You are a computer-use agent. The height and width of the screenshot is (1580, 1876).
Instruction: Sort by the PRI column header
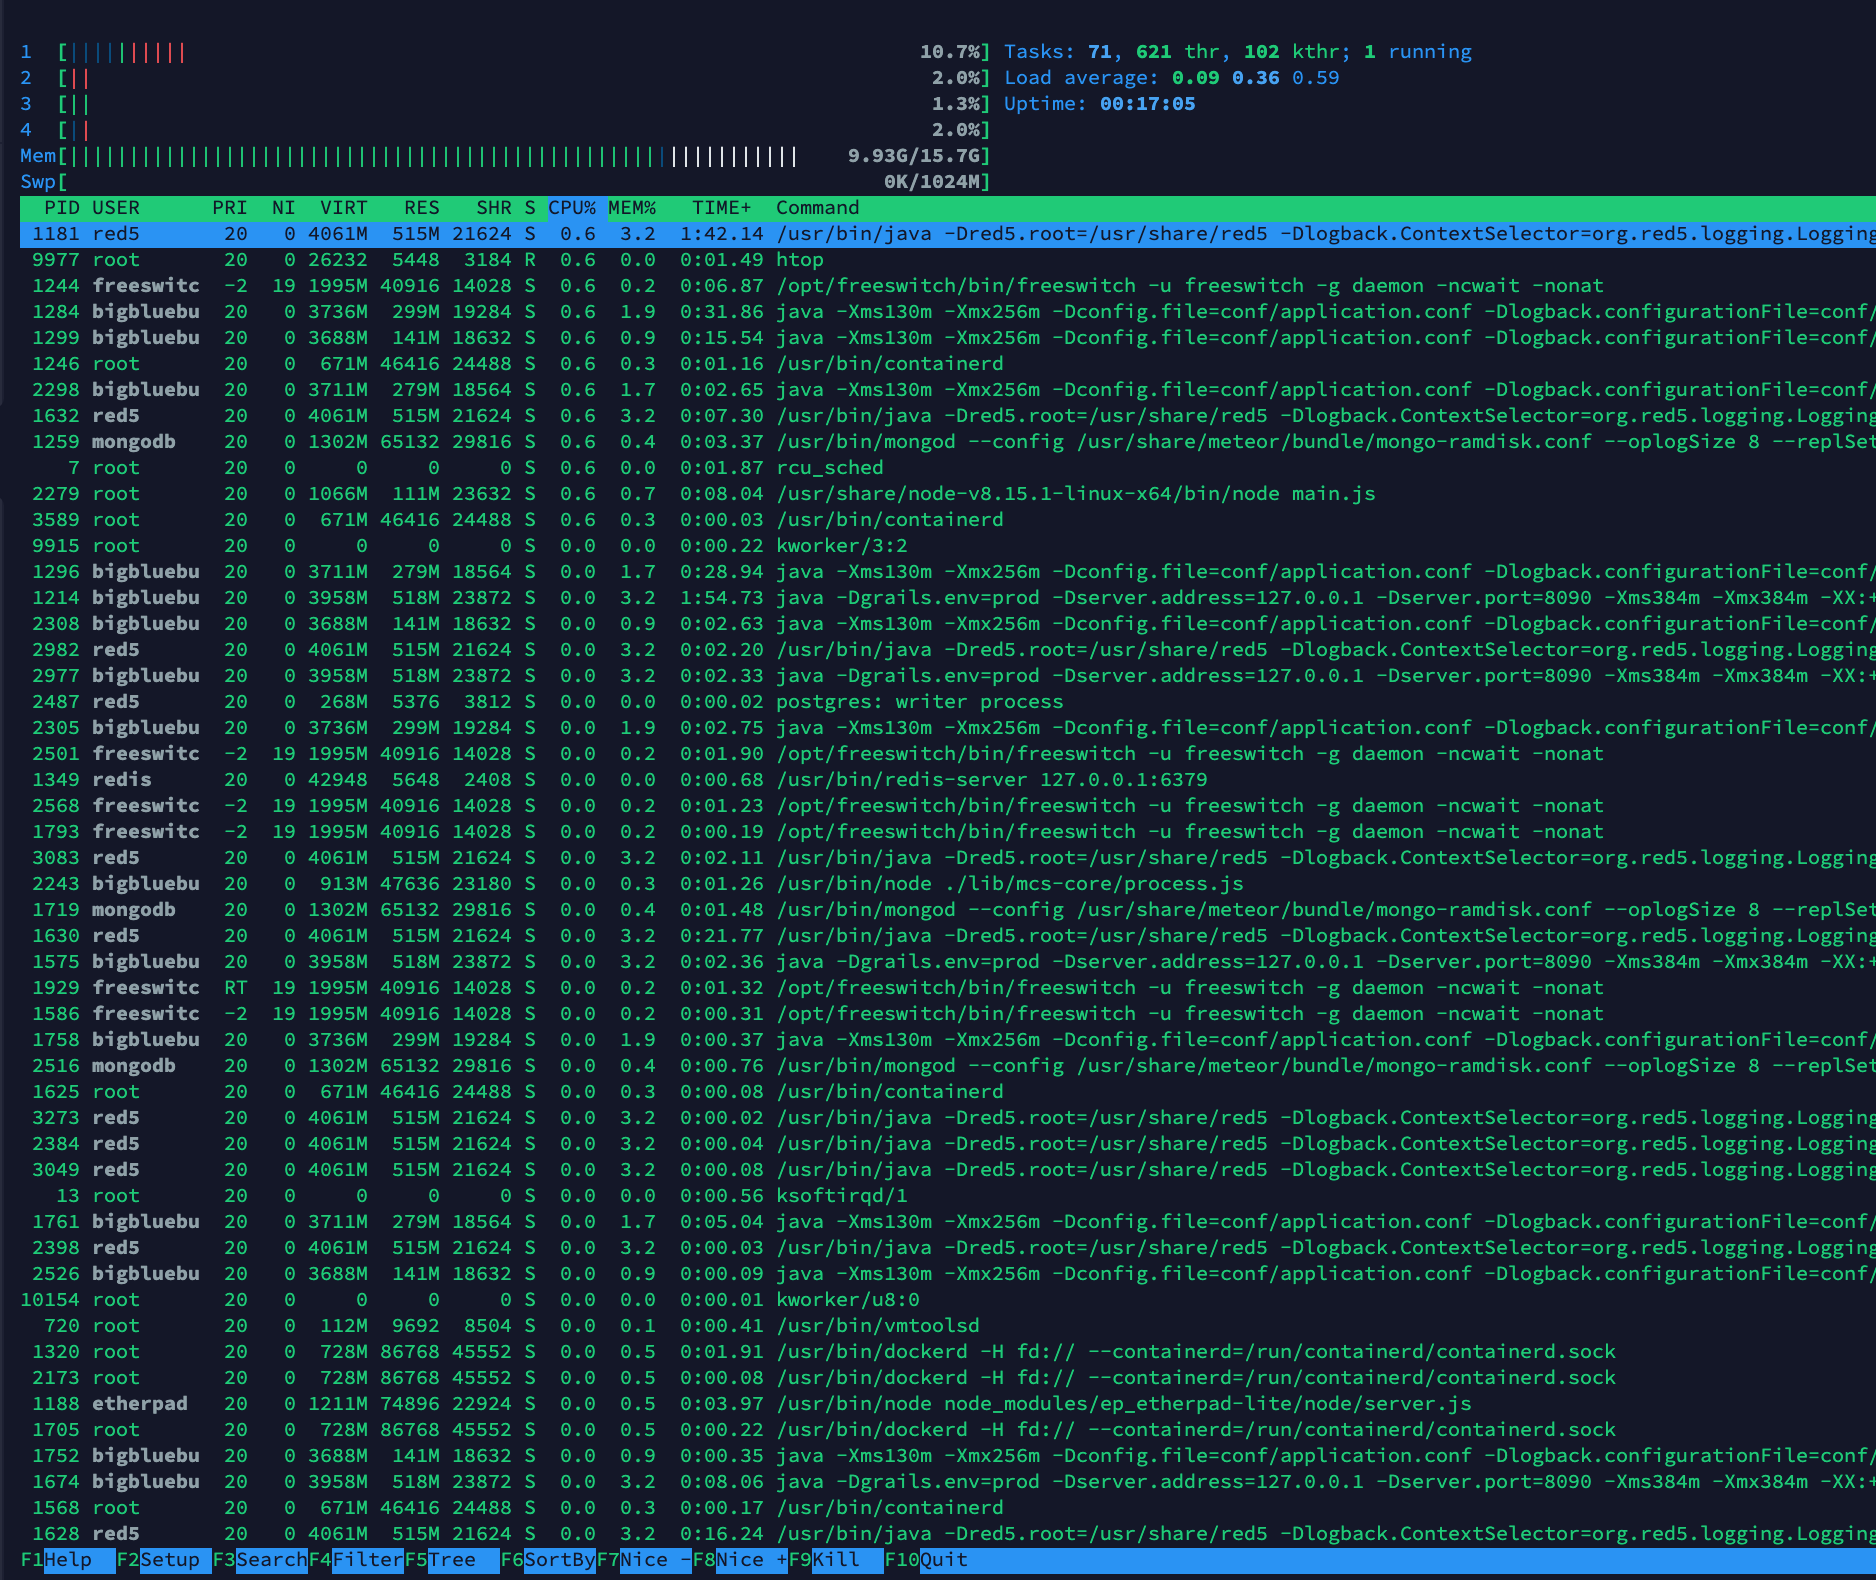tap(230, 208)
